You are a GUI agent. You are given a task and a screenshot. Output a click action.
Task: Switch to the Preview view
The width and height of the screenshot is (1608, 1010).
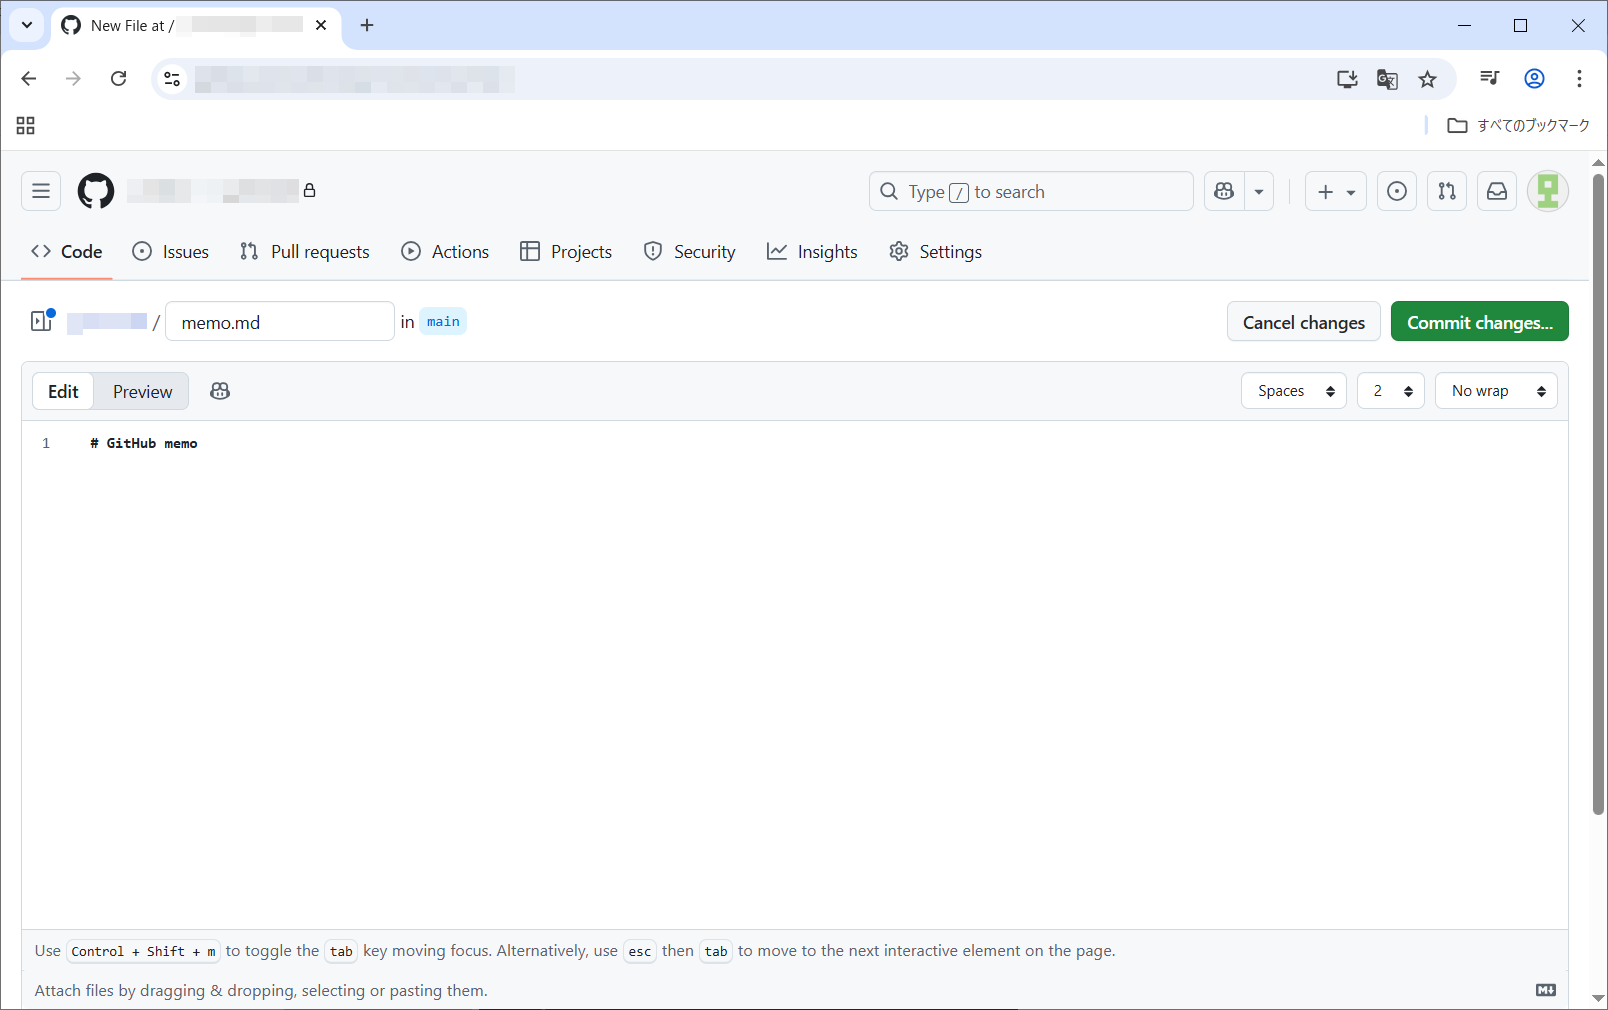pos(142,391)
